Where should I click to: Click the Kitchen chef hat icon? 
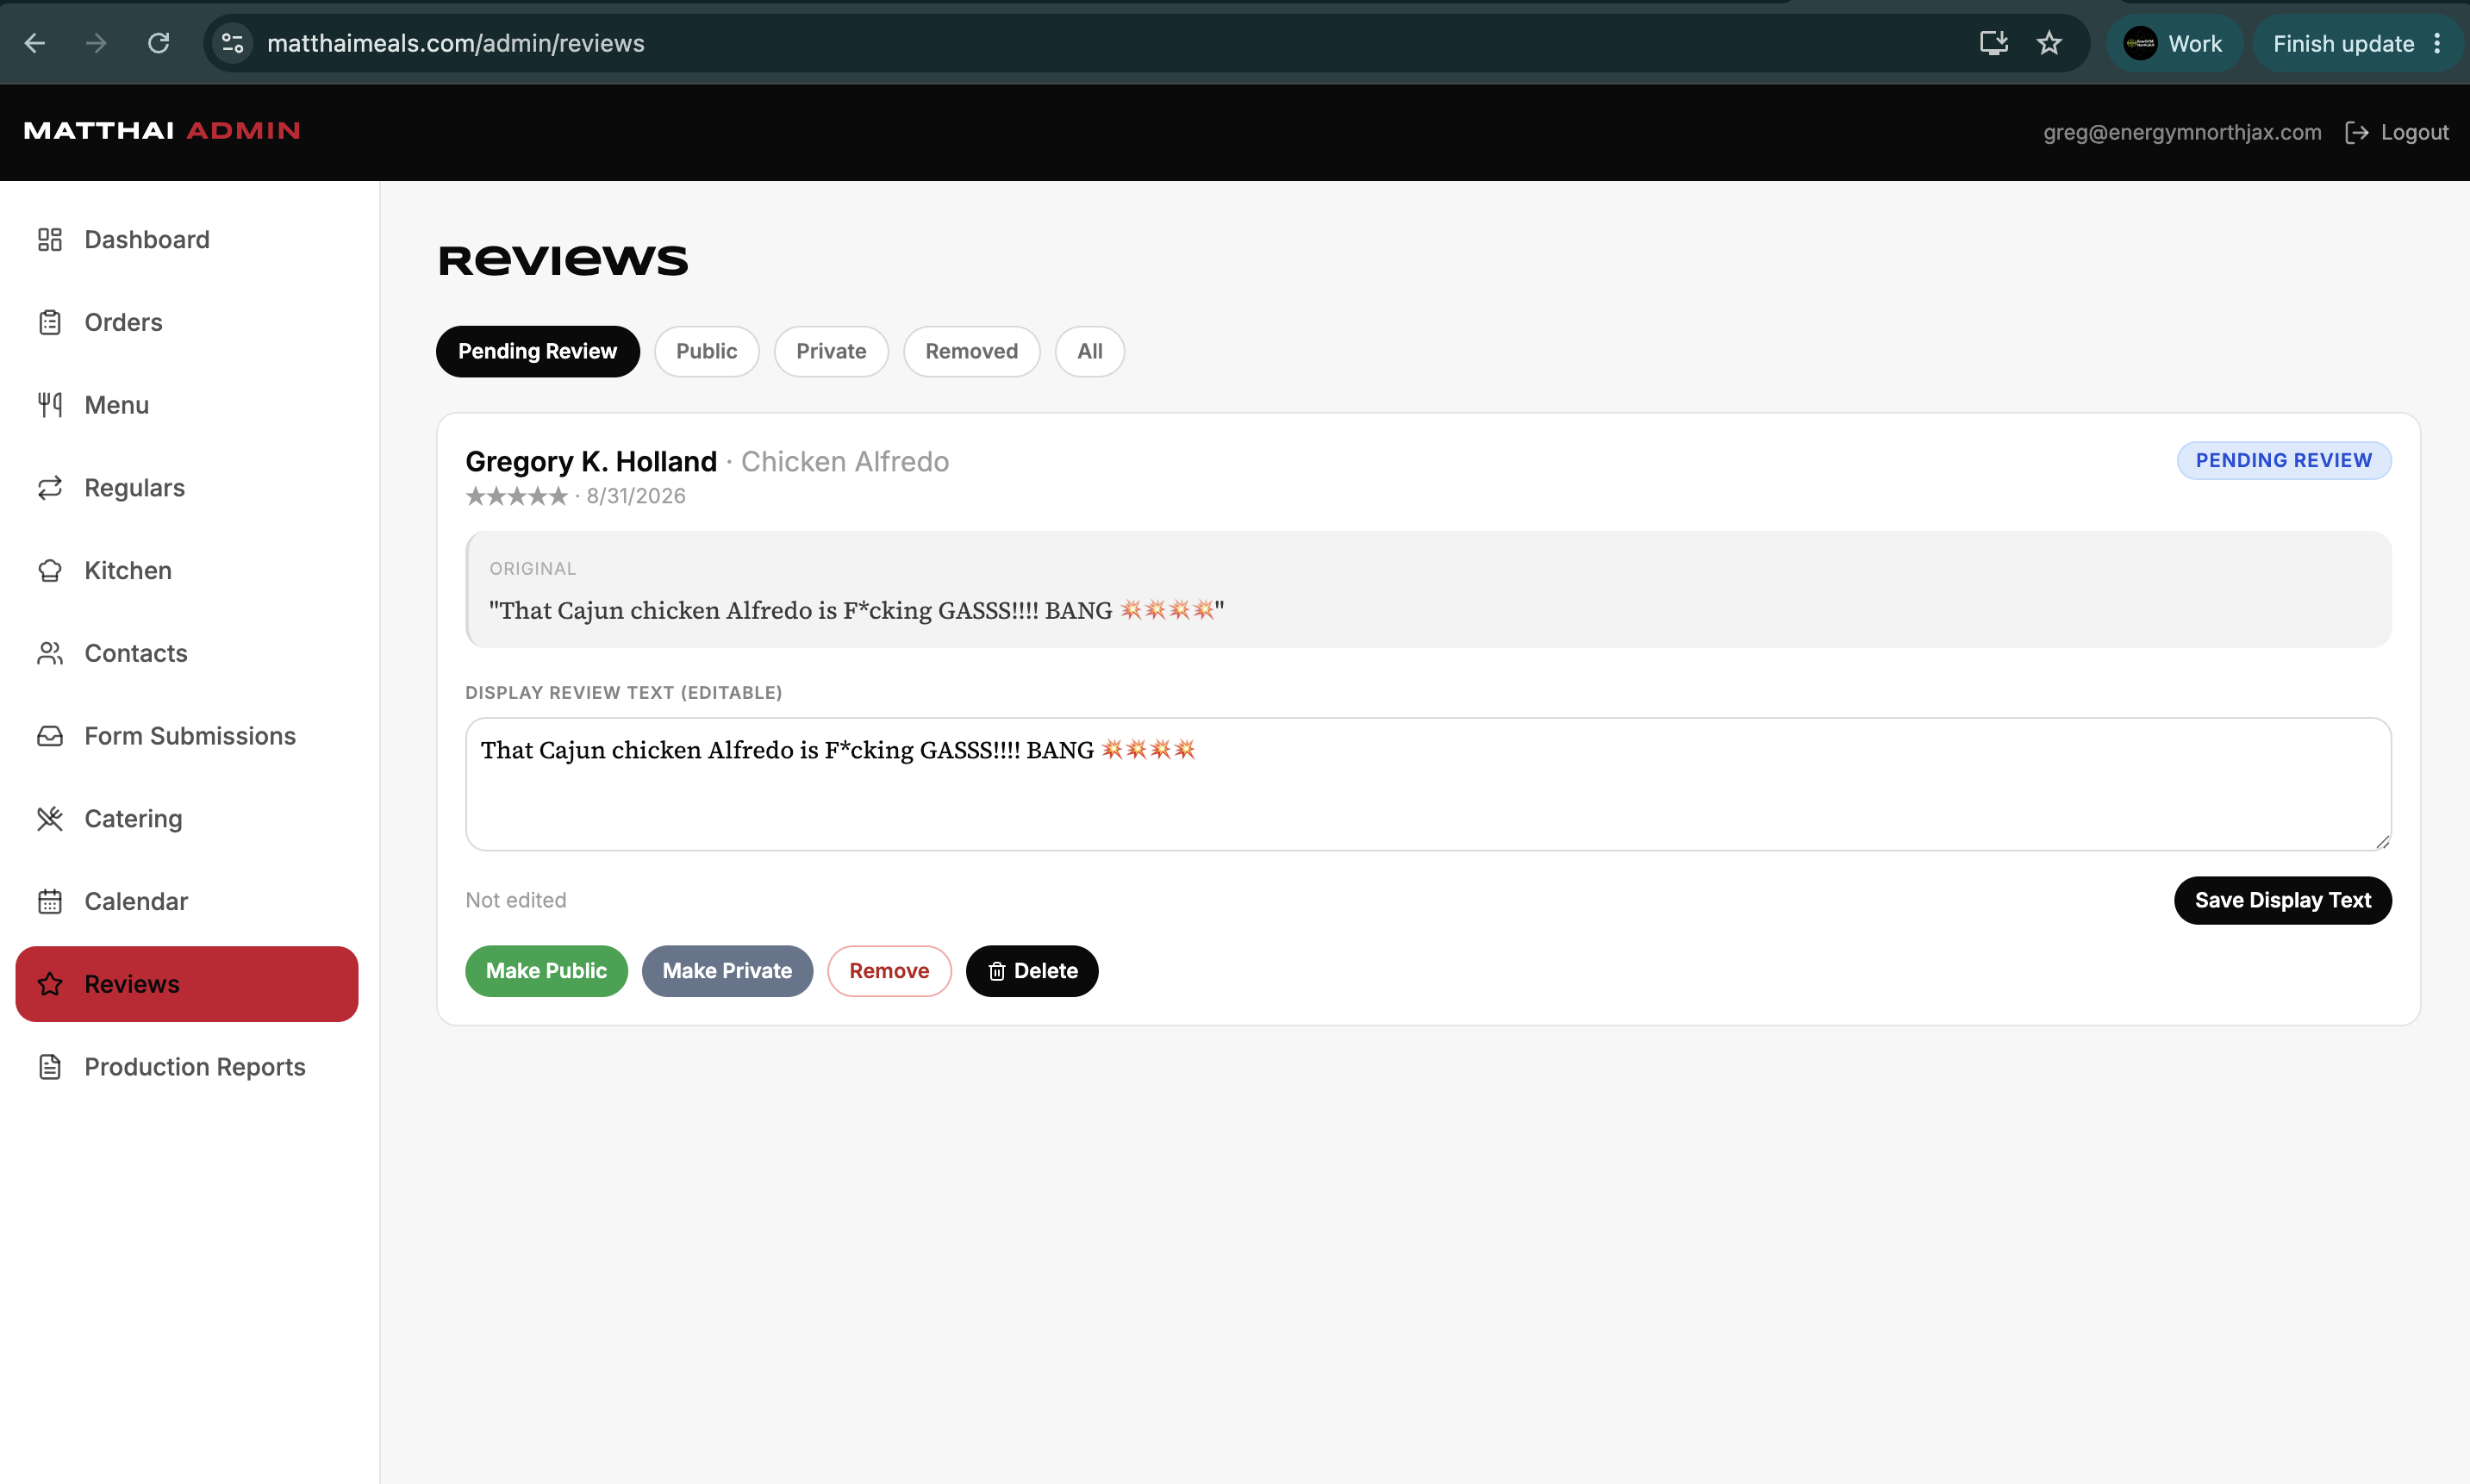point(50,570)
